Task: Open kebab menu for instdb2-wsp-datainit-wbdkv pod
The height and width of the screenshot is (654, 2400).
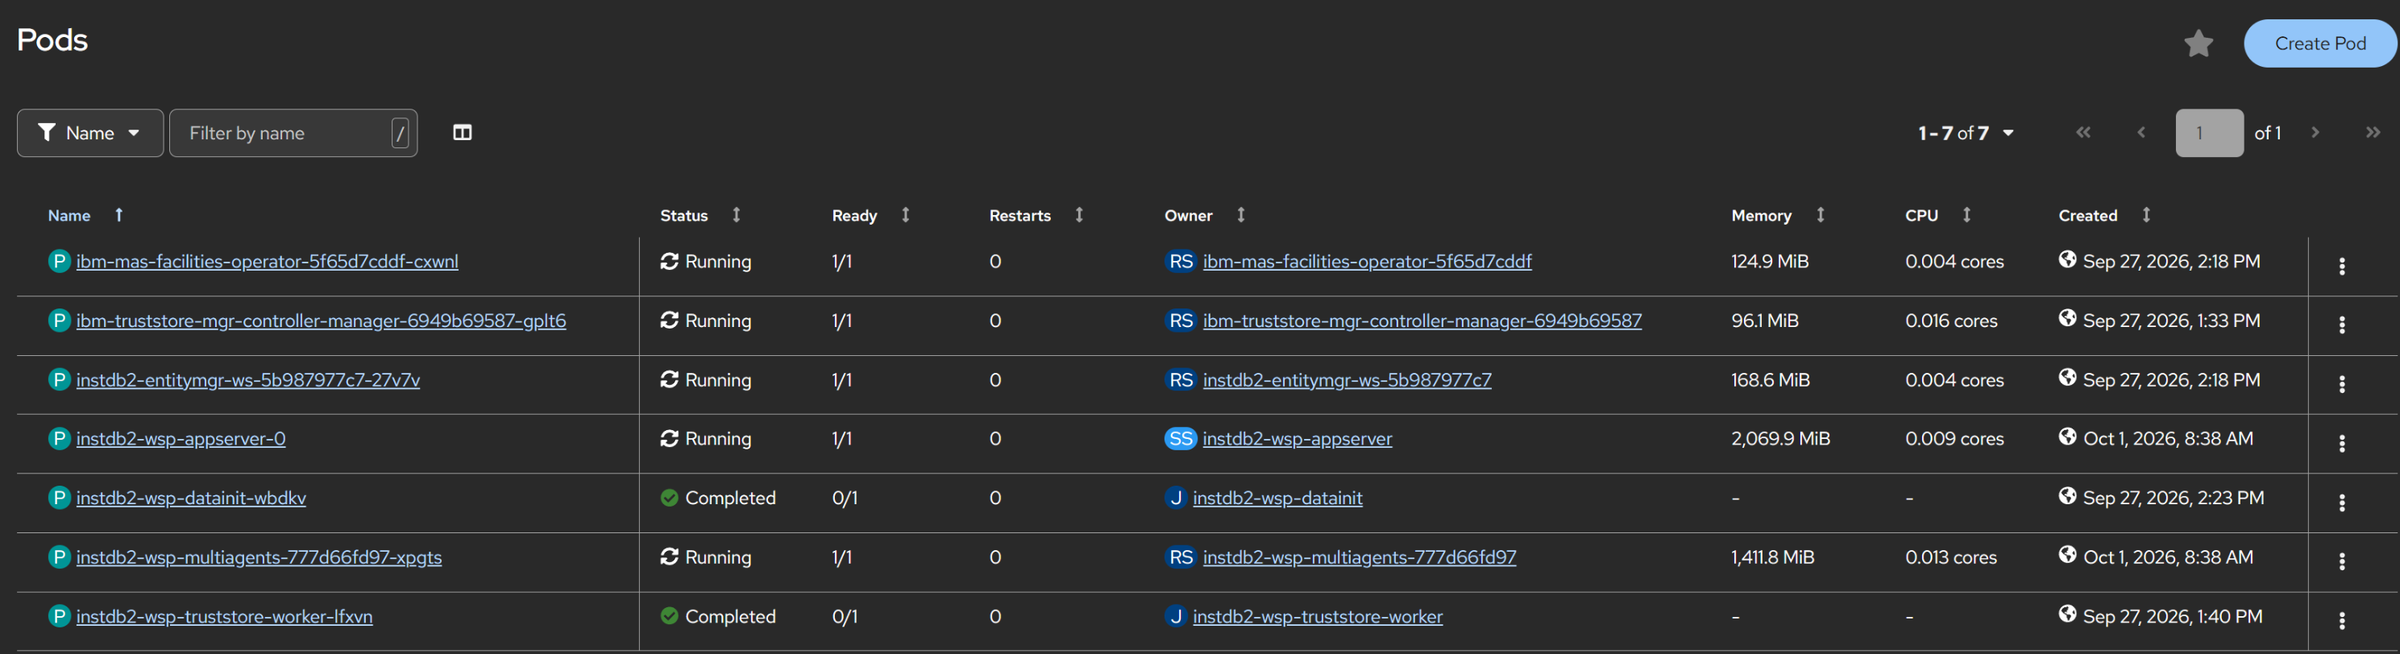Action: click(x=2341, y=502)
